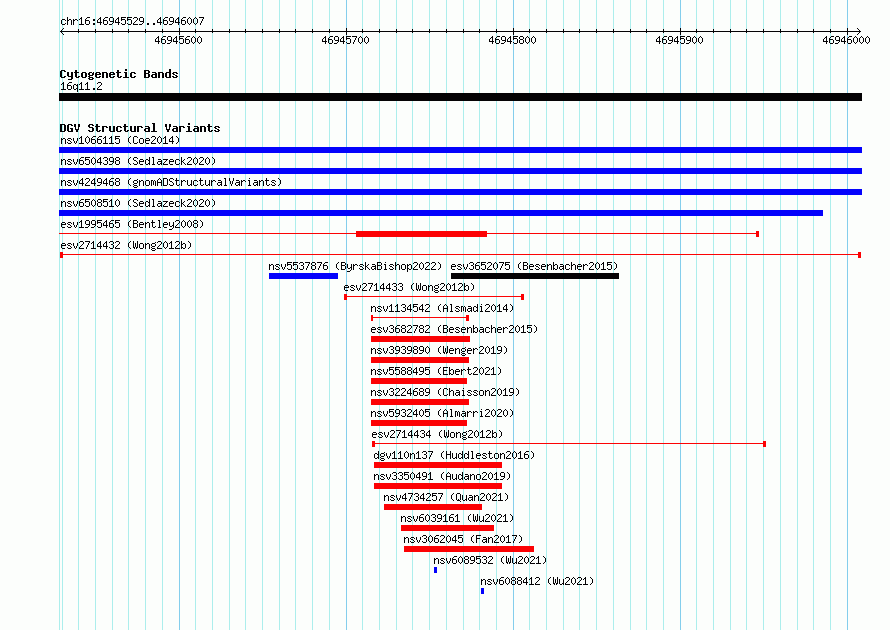Select the nsv6039161 (Wu2021) label

[x=457, y=518]
